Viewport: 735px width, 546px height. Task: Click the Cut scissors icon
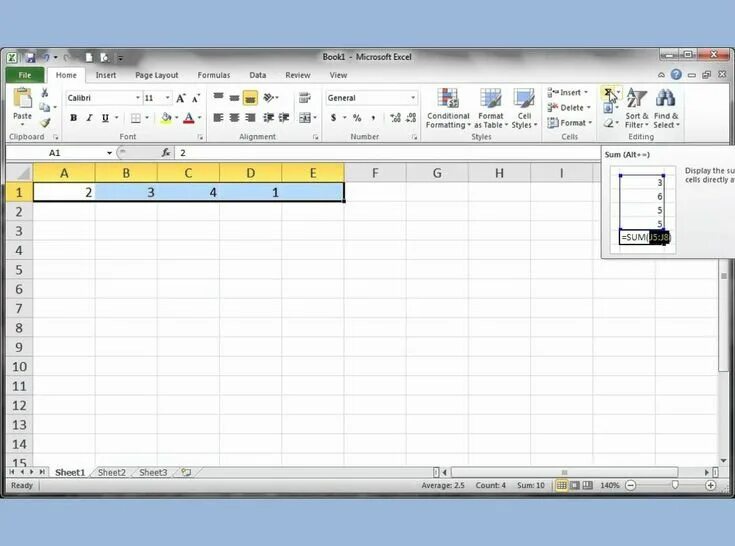(45, 93)
